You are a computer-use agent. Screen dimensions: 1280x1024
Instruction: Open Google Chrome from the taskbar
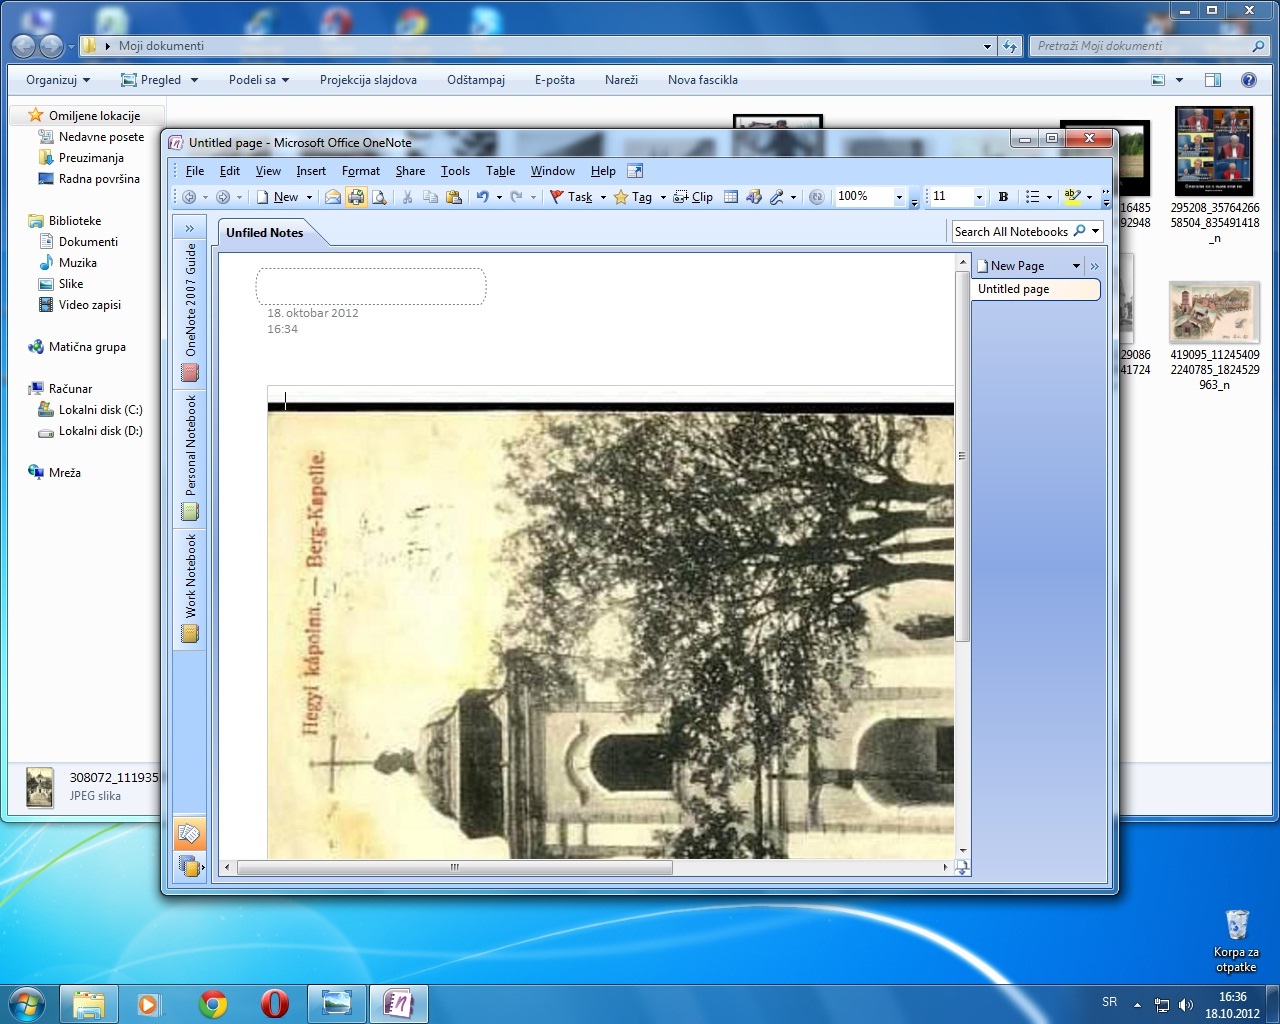click(212, 1004)
